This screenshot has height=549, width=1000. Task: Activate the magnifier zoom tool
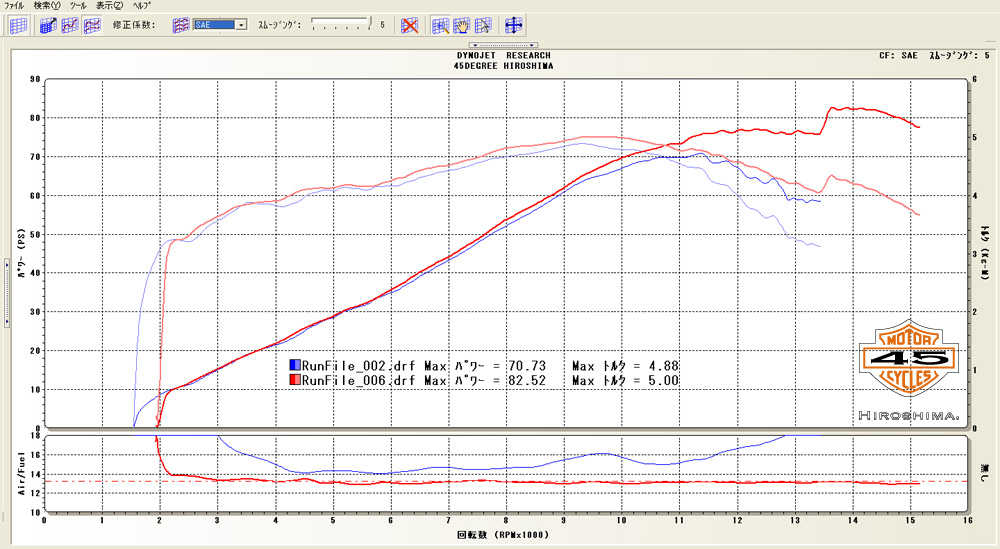[x=440, y=25]
